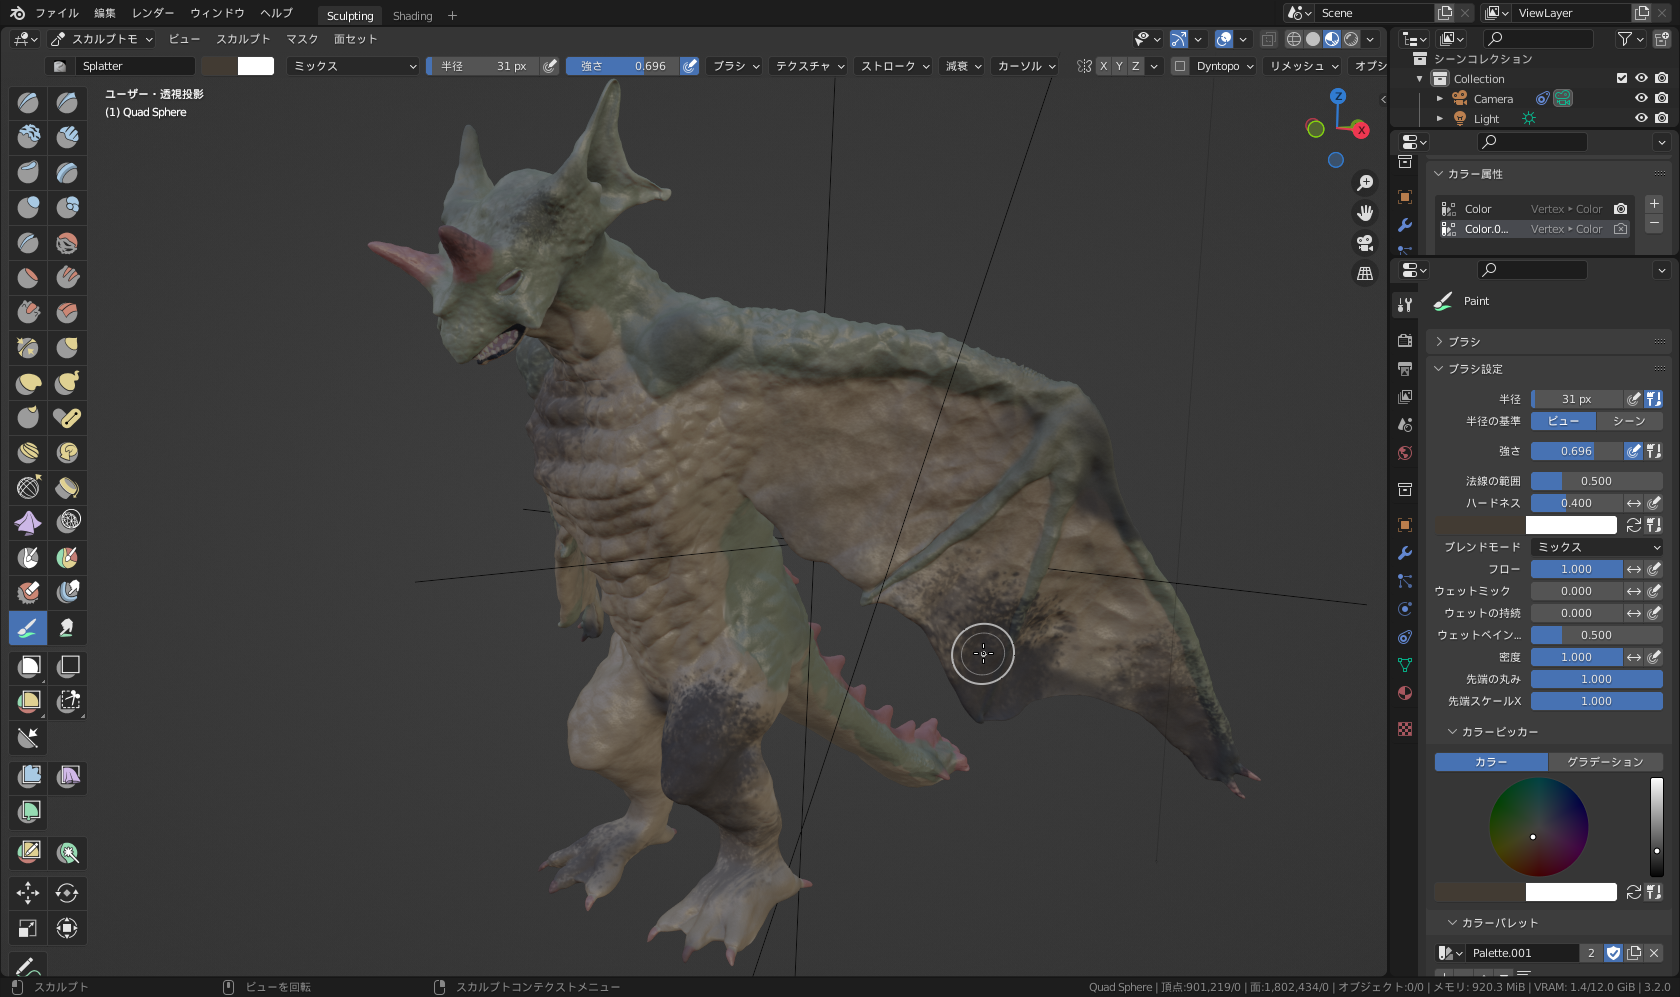The width and height of the screenshot is (1680, 997).
Task: Expand the Camera item in outliner
Action: click(1439, 98)
